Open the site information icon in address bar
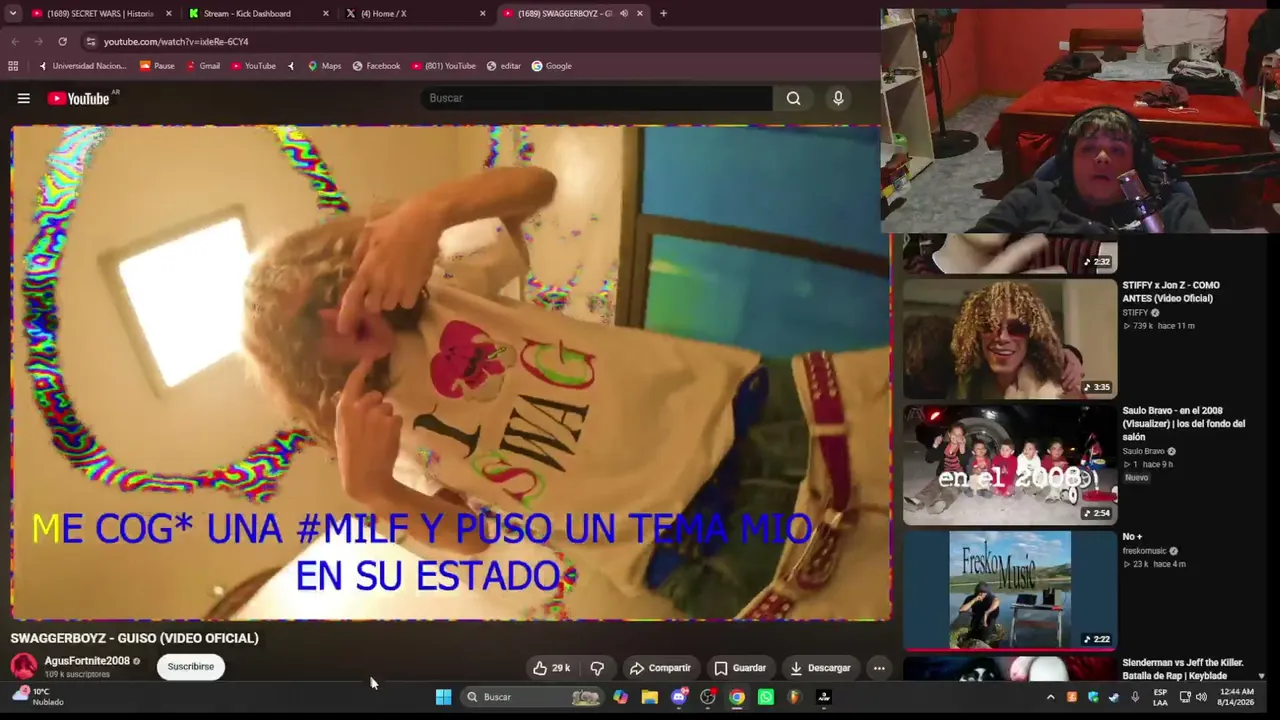The height and width of the screenshot is (720, 1280). click(x=91, y=42)
